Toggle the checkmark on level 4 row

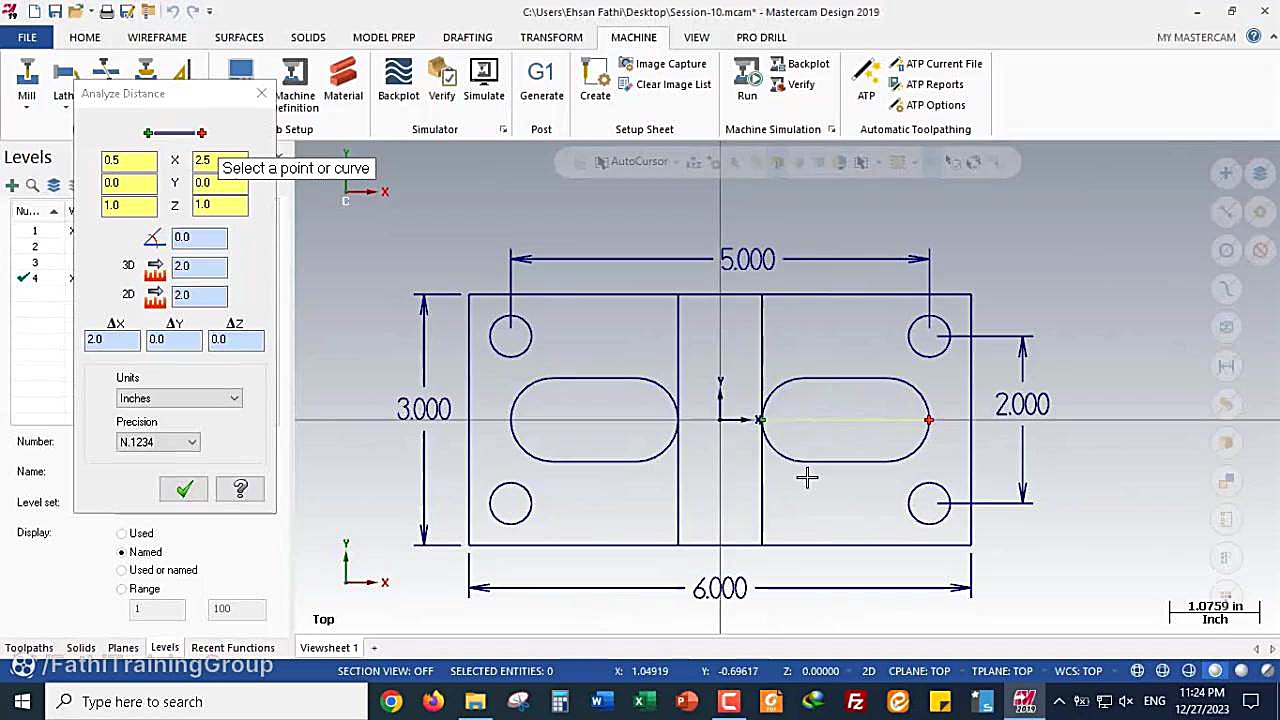pos(23,277)
